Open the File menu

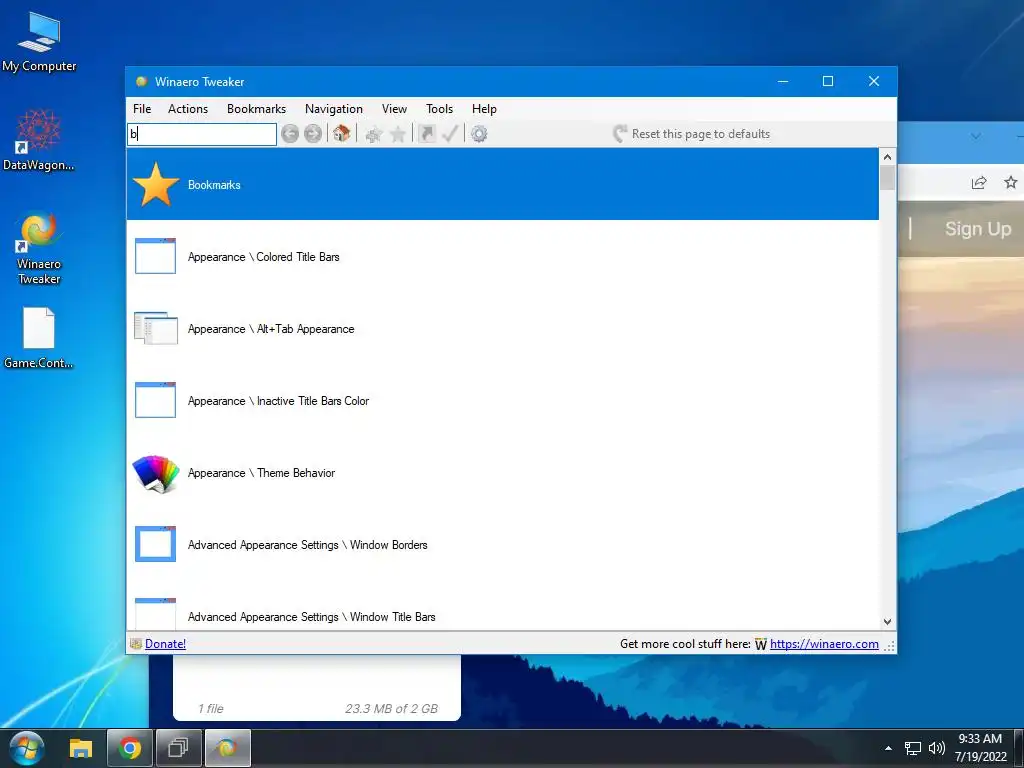(142, 109)
